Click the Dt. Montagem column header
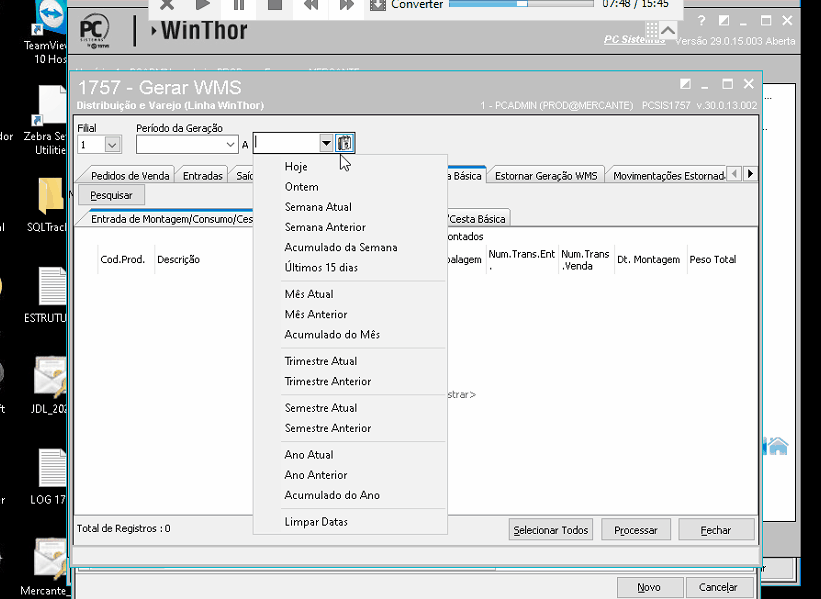This screenshot has width=821, height=599. coord(648,259)
